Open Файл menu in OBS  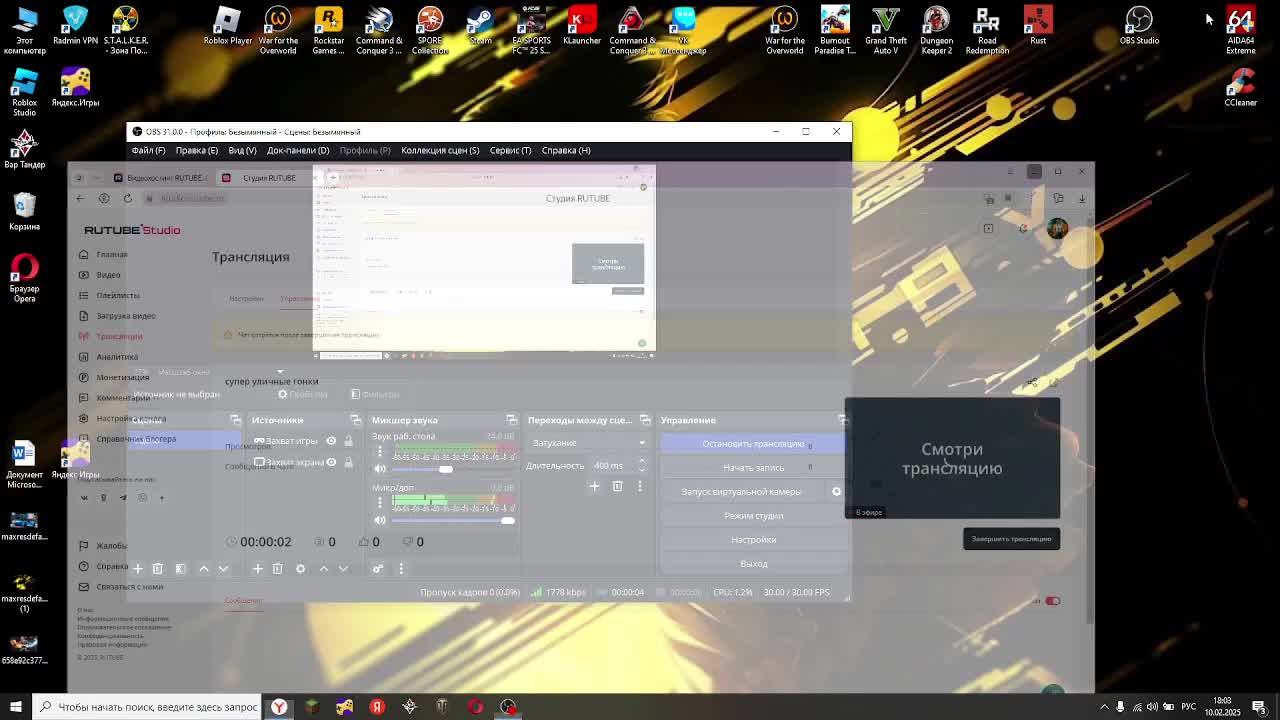point(148,150)
